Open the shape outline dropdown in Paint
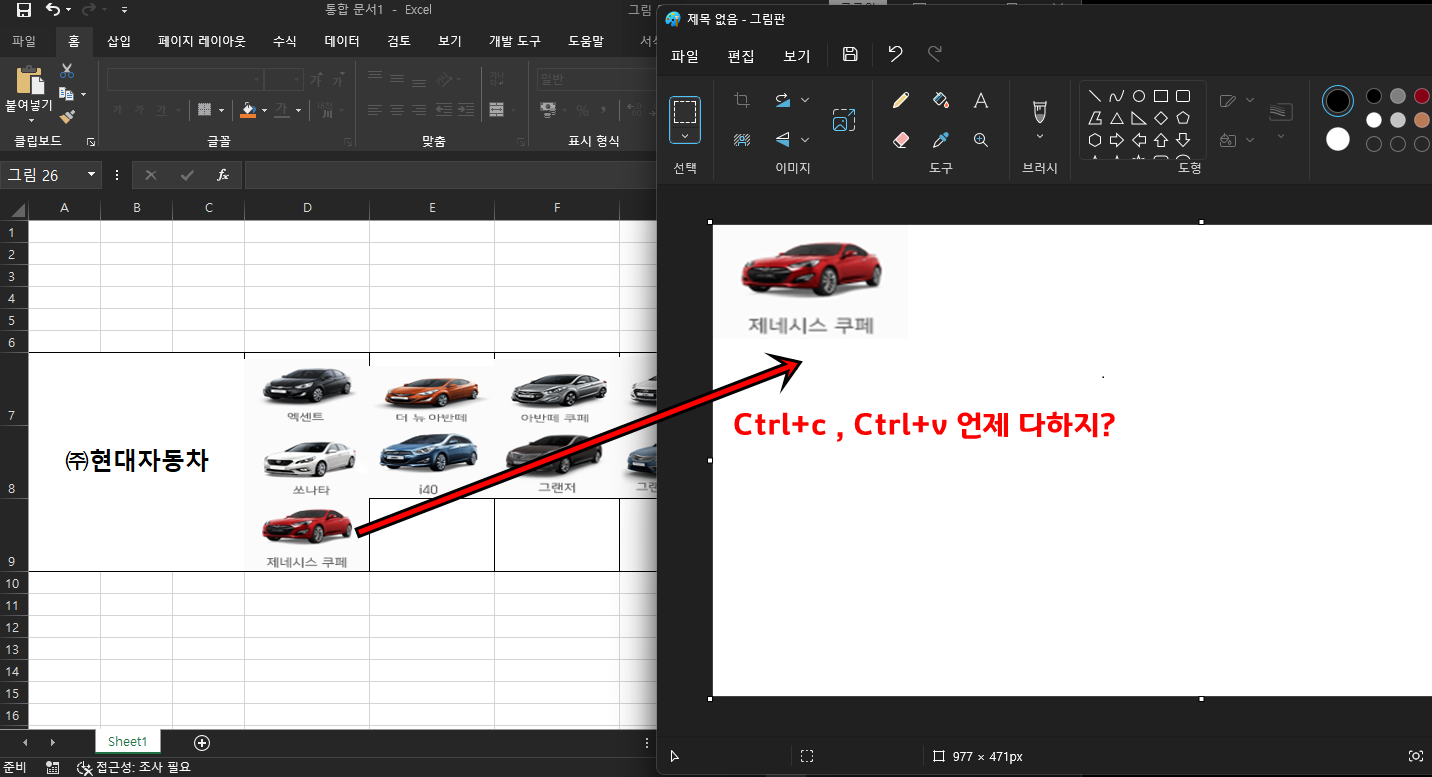Image resolution: width=1432 pixels, height=777 pixels. tap(1251, 100)
